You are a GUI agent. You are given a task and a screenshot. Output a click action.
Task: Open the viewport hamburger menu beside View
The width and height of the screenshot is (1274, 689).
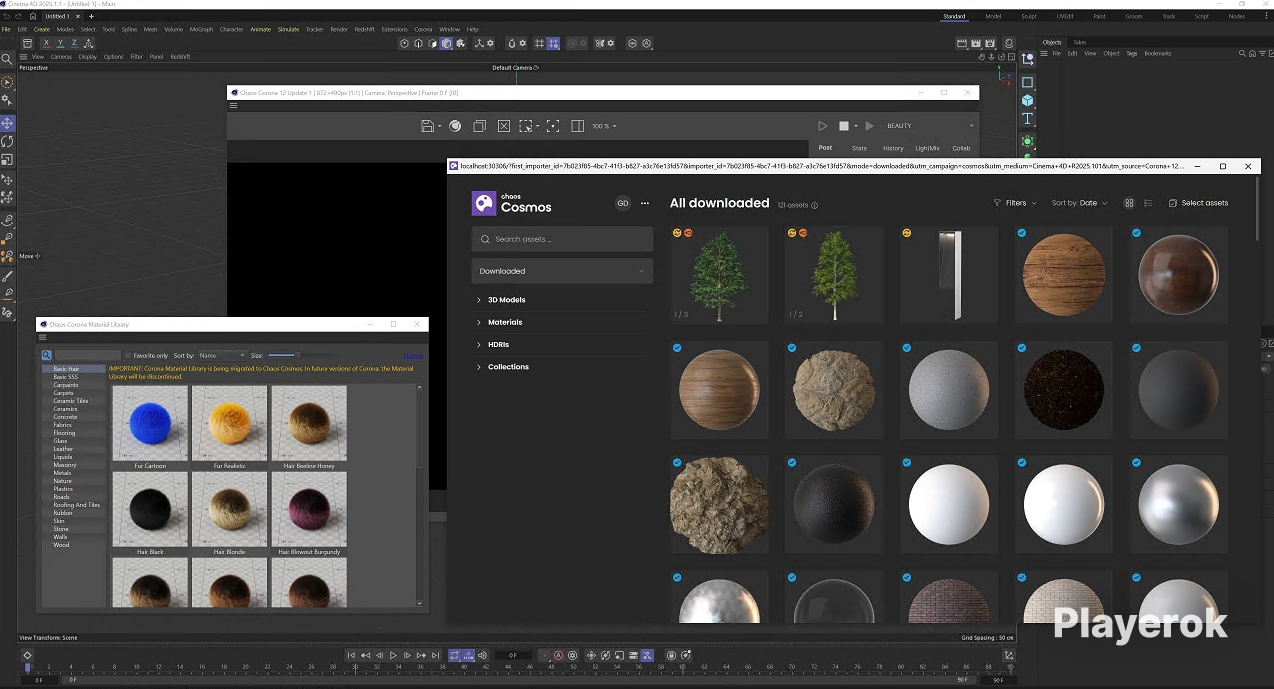(24, 57)
